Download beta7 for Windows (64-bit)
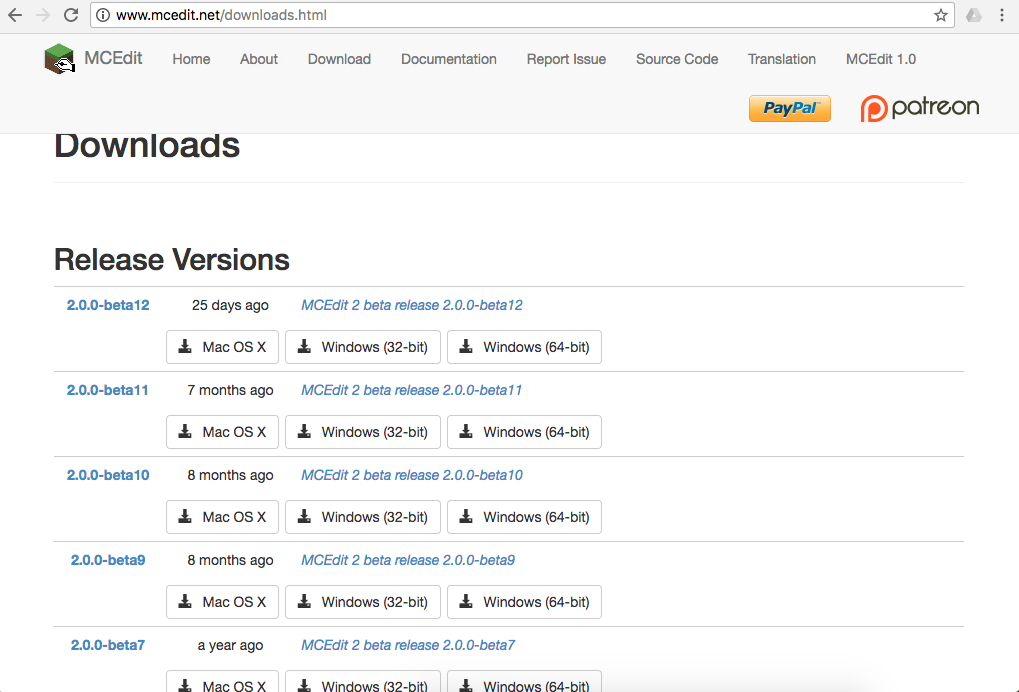This screenshot has height=692, width=1019. tap(524, 682)
